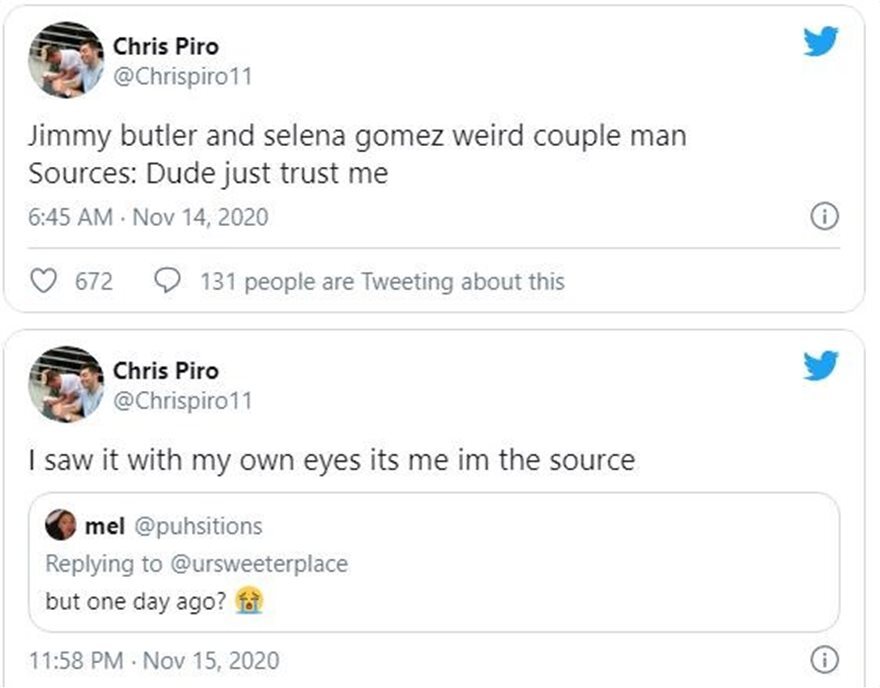
Task: Click the 672 likes count
Action: (x=94, y=282)
